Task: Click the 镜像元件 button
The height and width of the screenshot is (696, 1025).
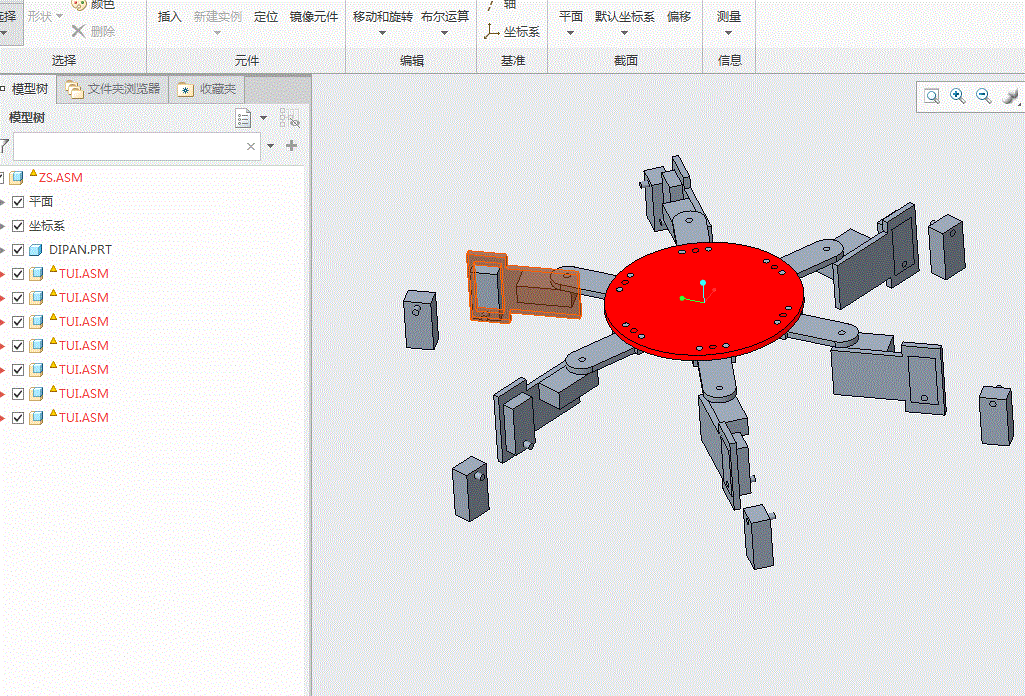Action: [x=314, y=16]
